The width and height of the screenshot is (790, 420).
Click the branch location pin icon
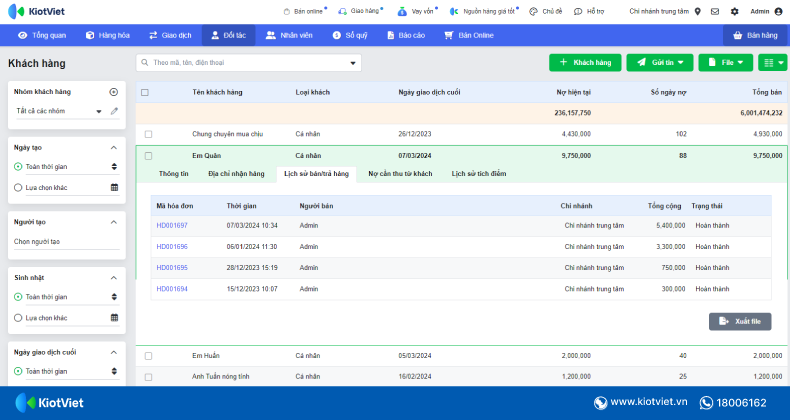point(698,11)
